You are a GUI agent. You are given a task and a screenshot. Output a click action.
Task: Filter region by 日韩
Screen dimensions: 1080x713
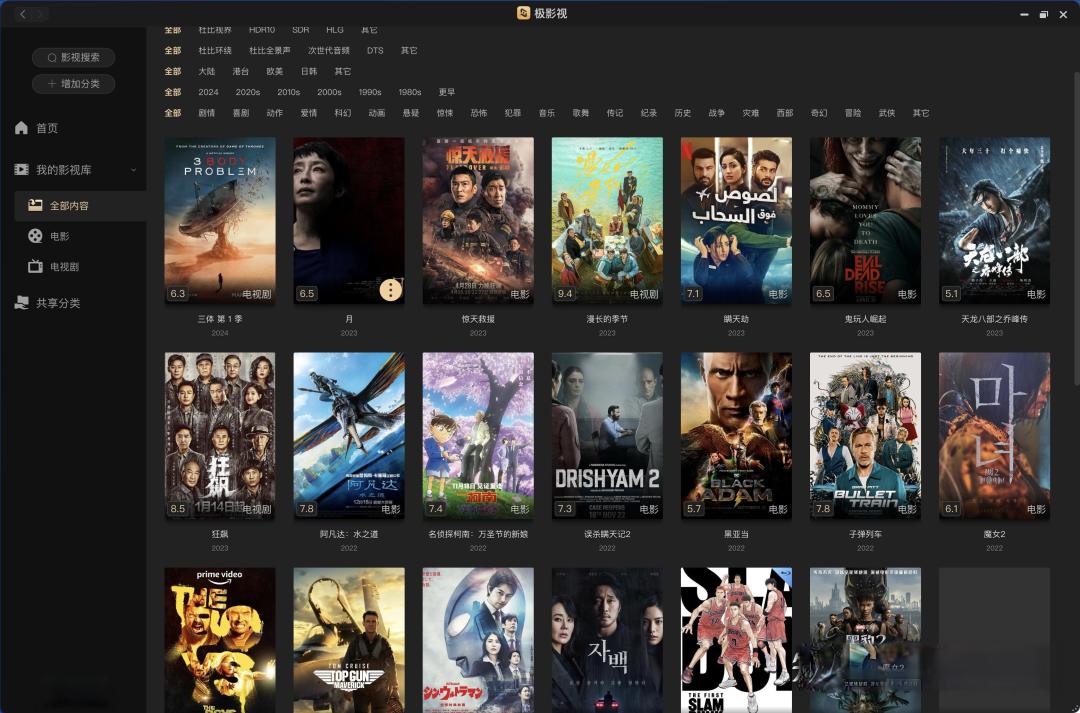tap(309, 71)
